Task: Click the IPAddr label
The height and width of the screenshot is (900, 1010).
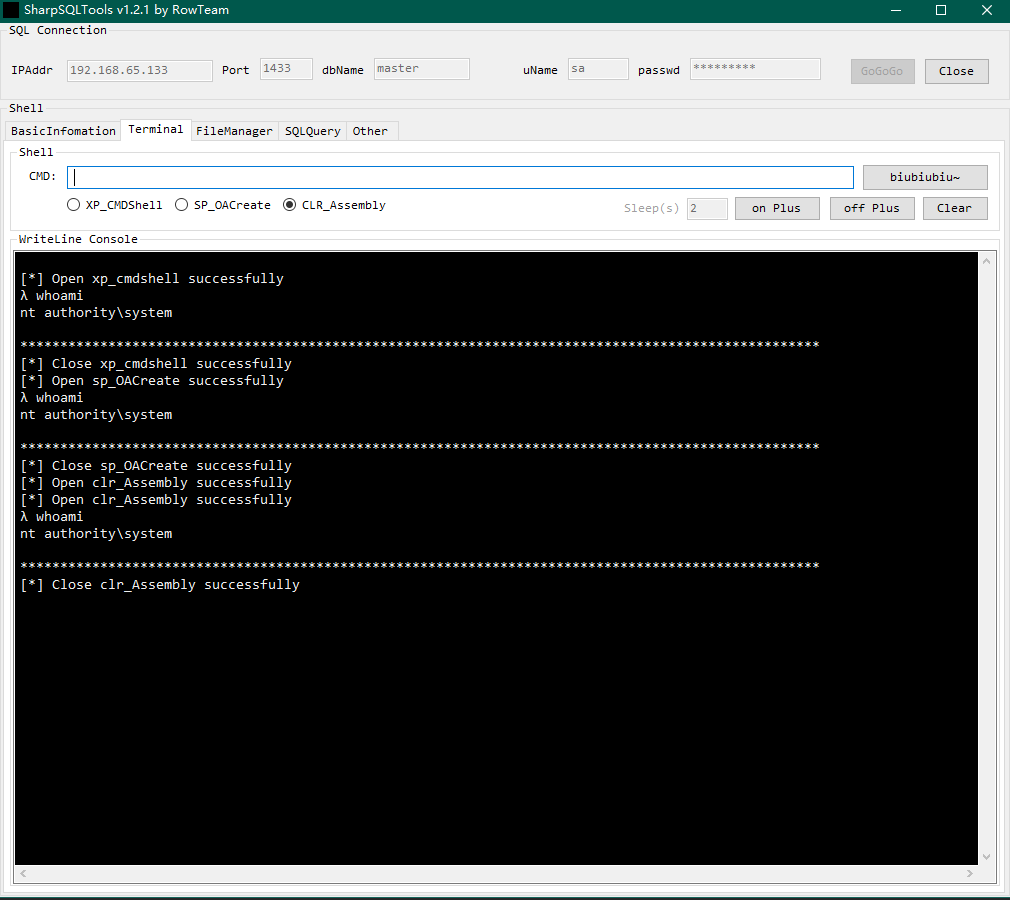Action: pos(32,70)
